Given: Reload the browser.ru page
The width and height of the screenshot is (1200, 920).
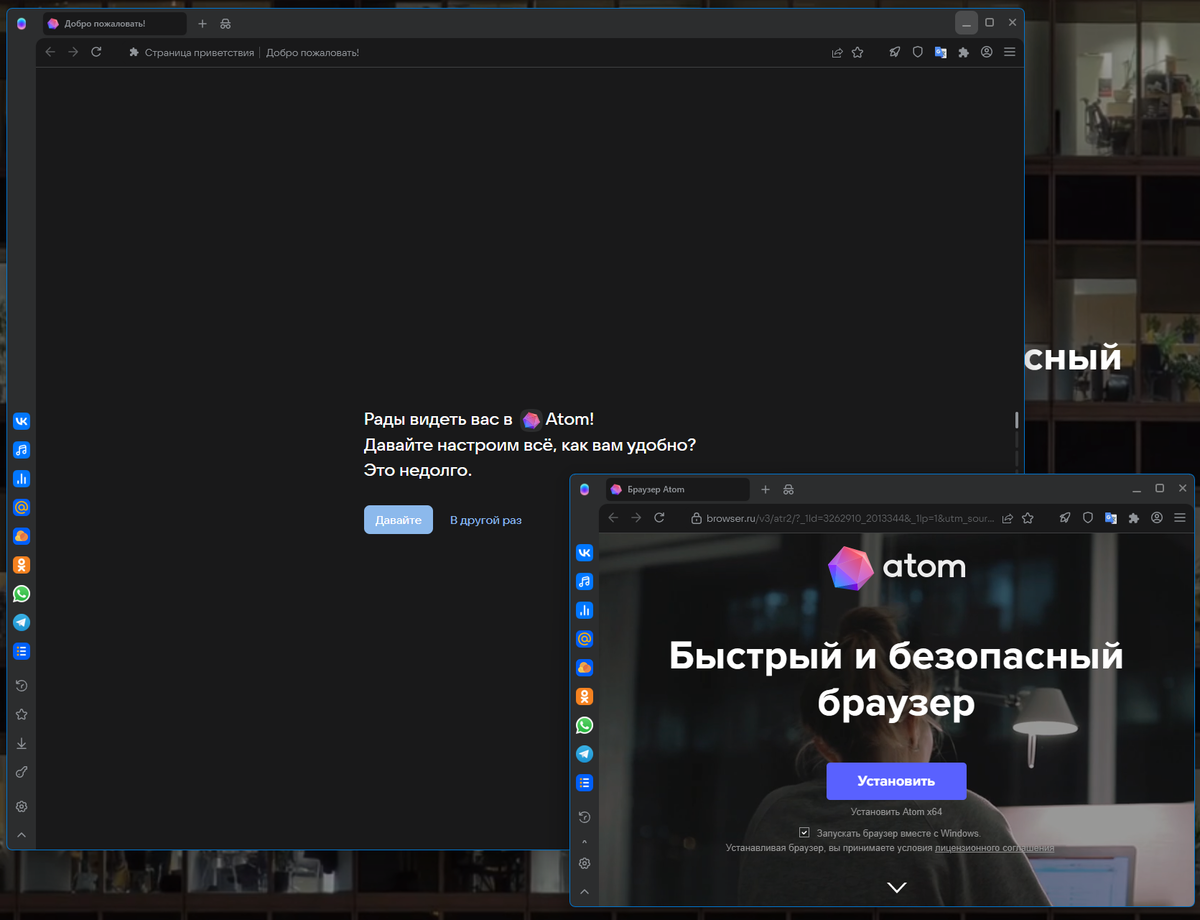Looking at the screenshot, I should tap(659, 518).
